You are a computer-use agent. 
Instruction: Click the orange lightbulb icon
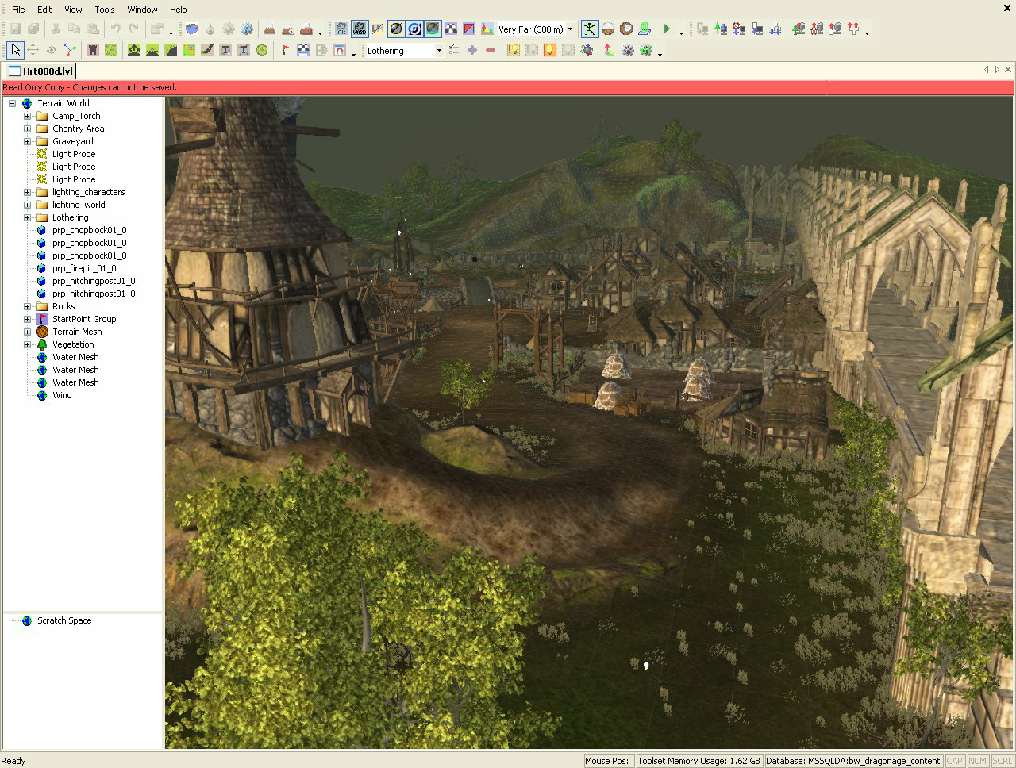[x=549, y=50]
